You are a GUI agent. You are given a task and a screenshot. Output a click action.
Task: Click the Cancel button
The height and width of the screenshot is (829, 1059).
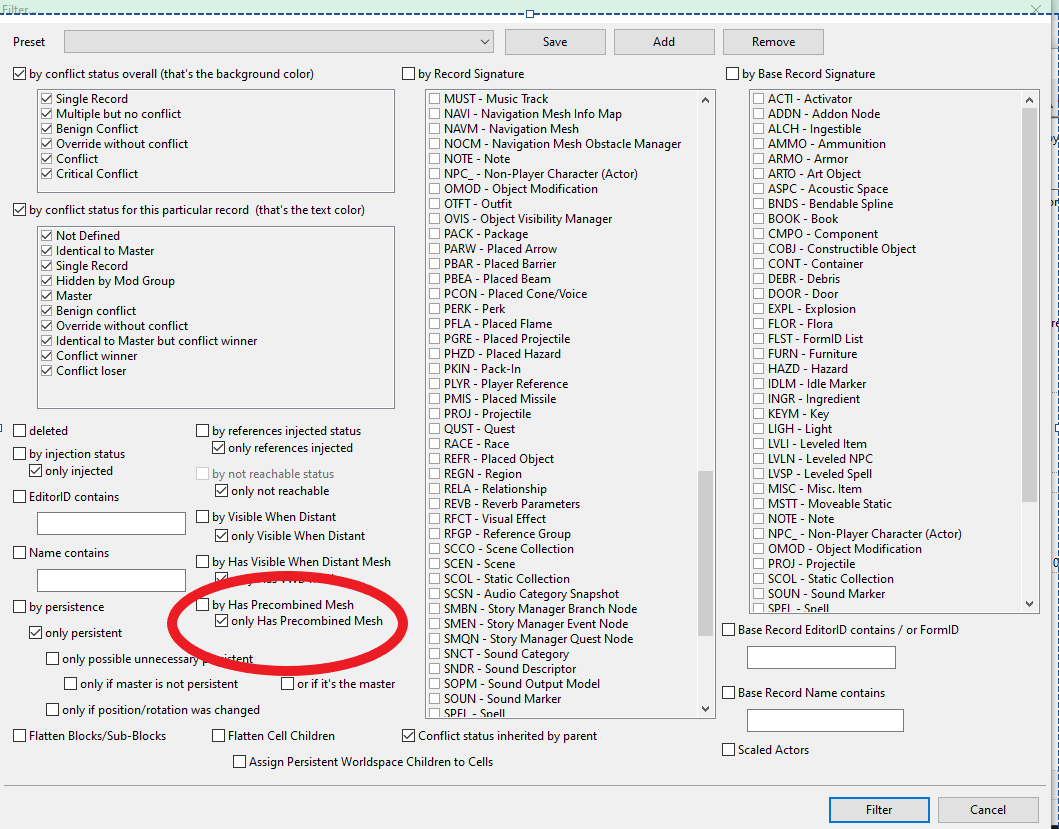tap(988, 809)
